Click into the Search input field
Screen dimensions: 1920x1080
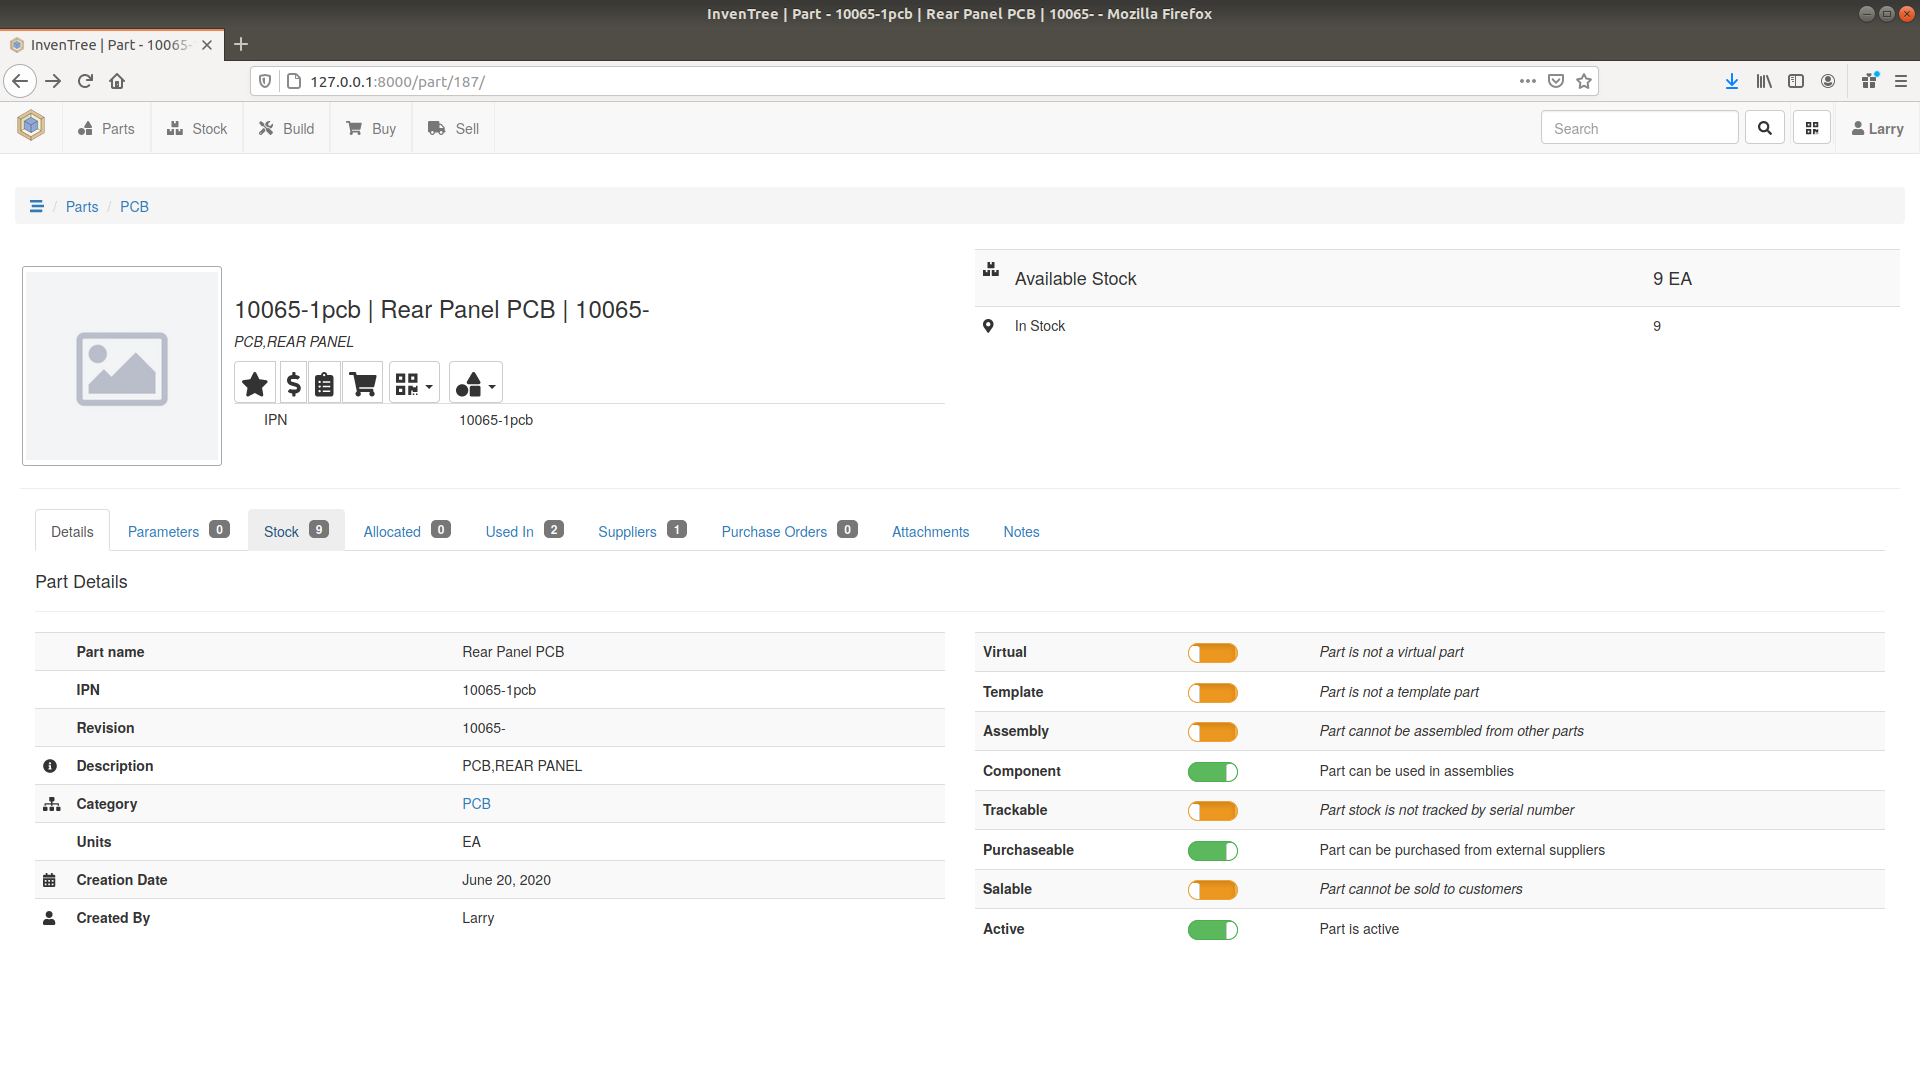click(x=1639, y=128)
